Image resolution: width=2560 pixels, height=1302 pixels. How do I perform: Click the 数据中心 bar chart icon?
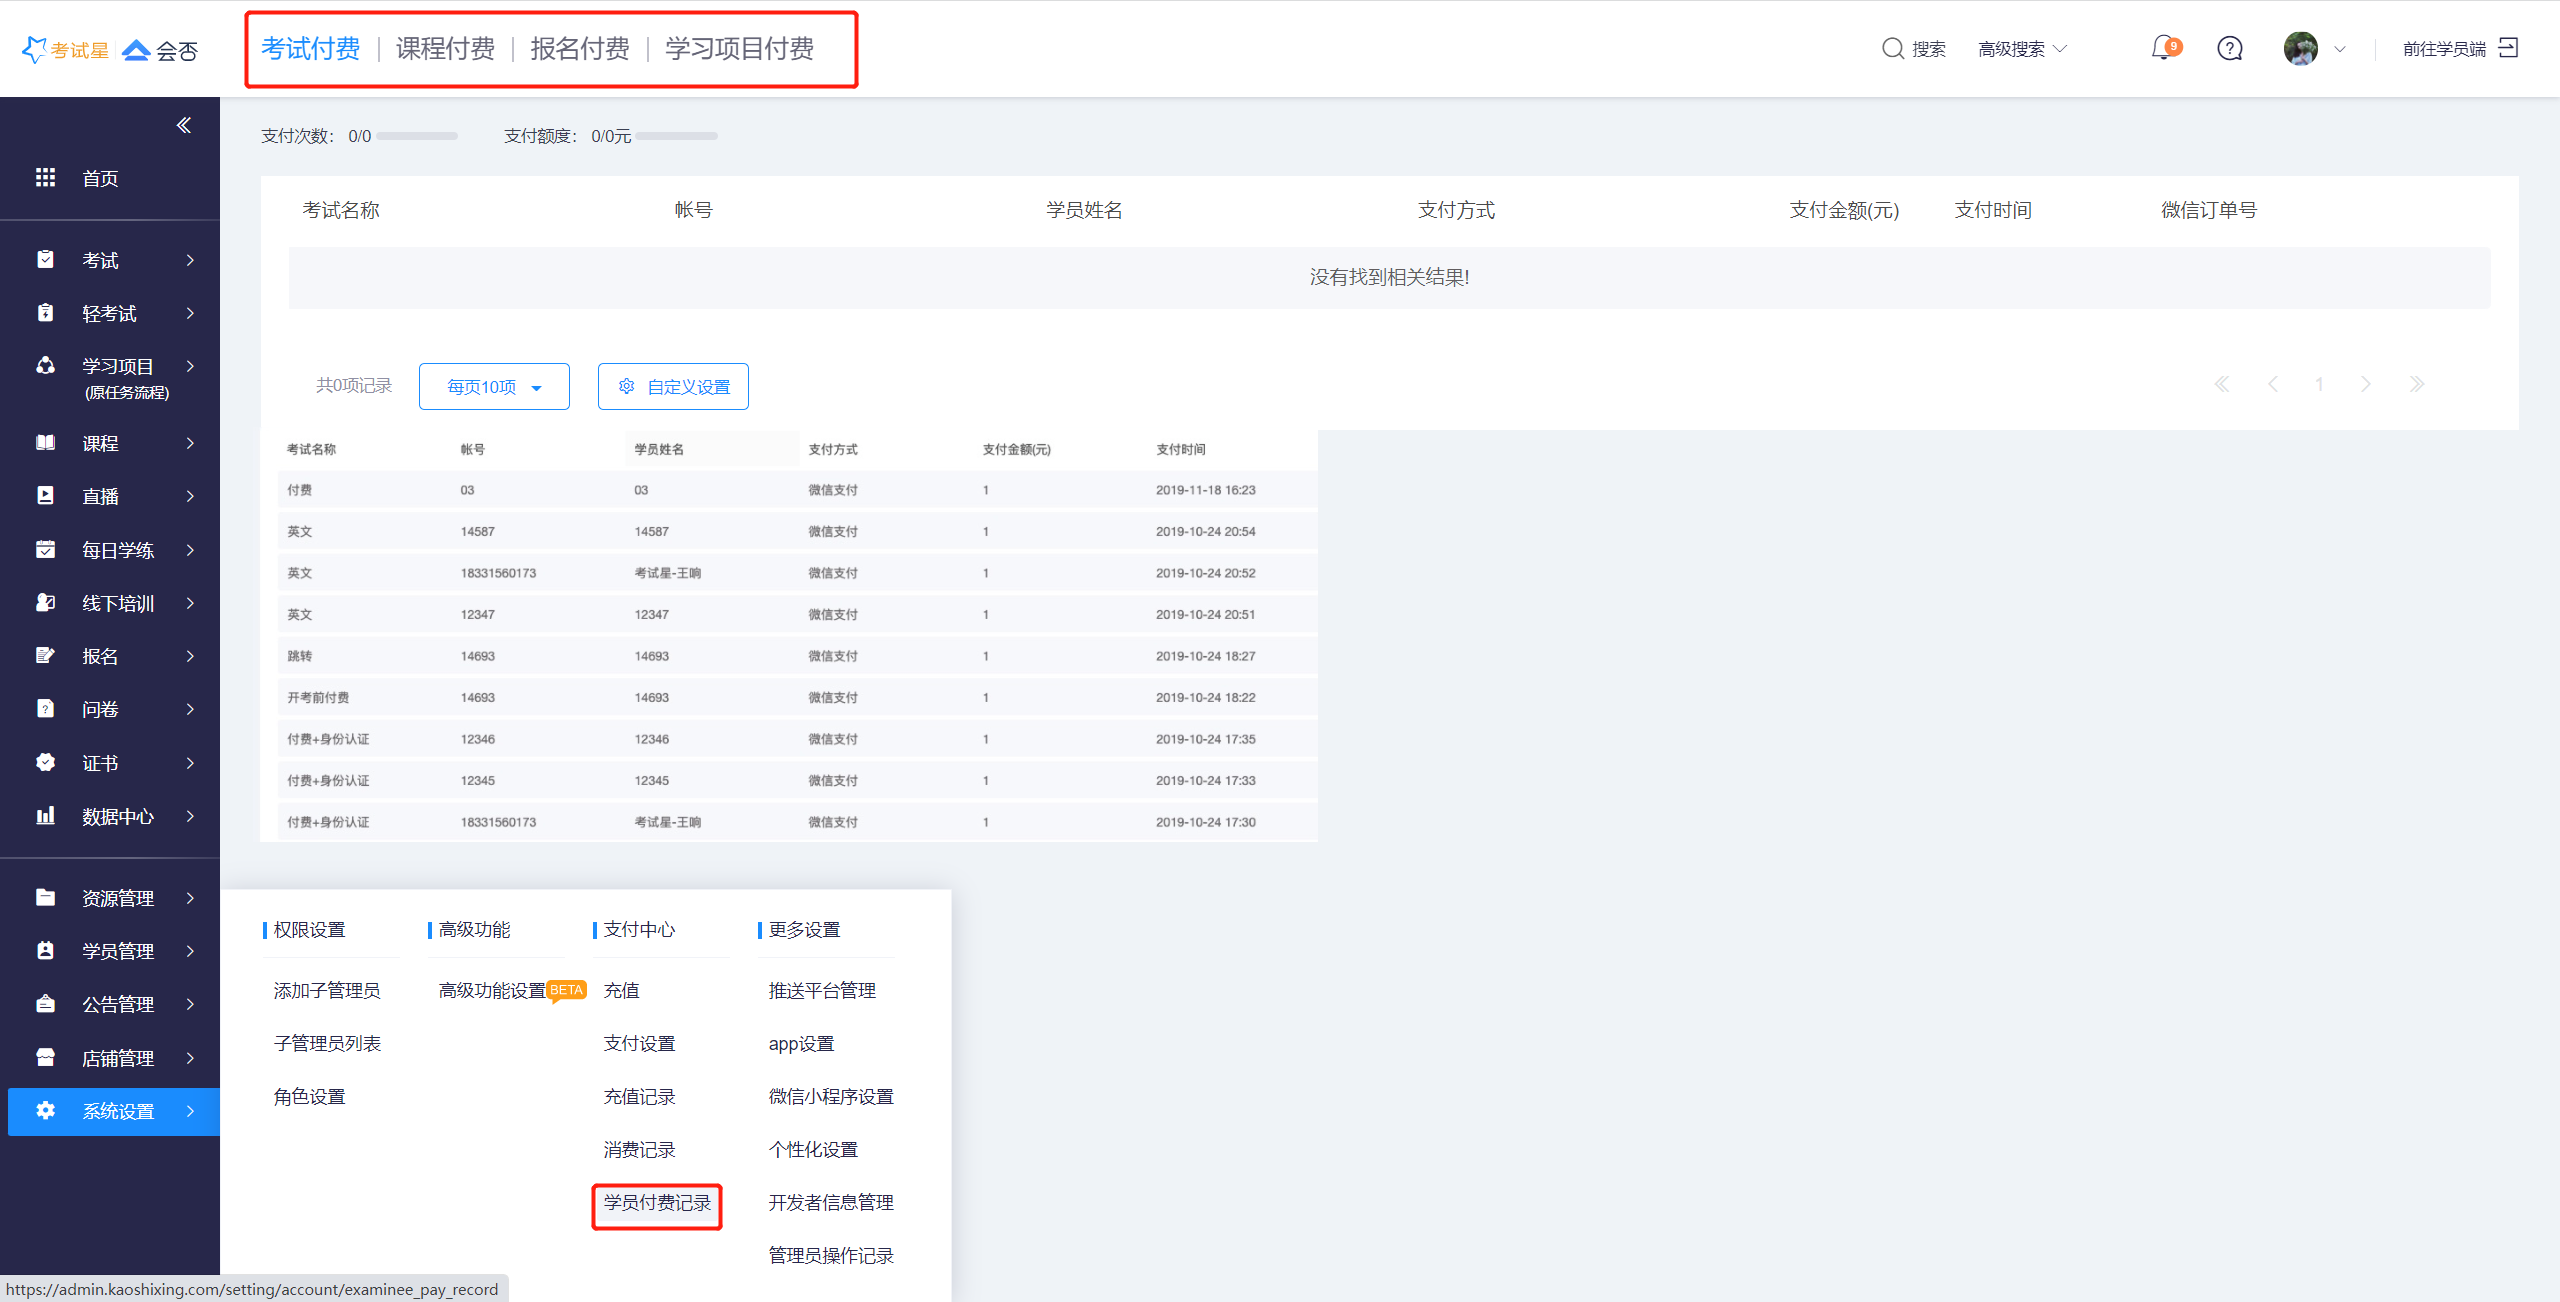point(45,815)
